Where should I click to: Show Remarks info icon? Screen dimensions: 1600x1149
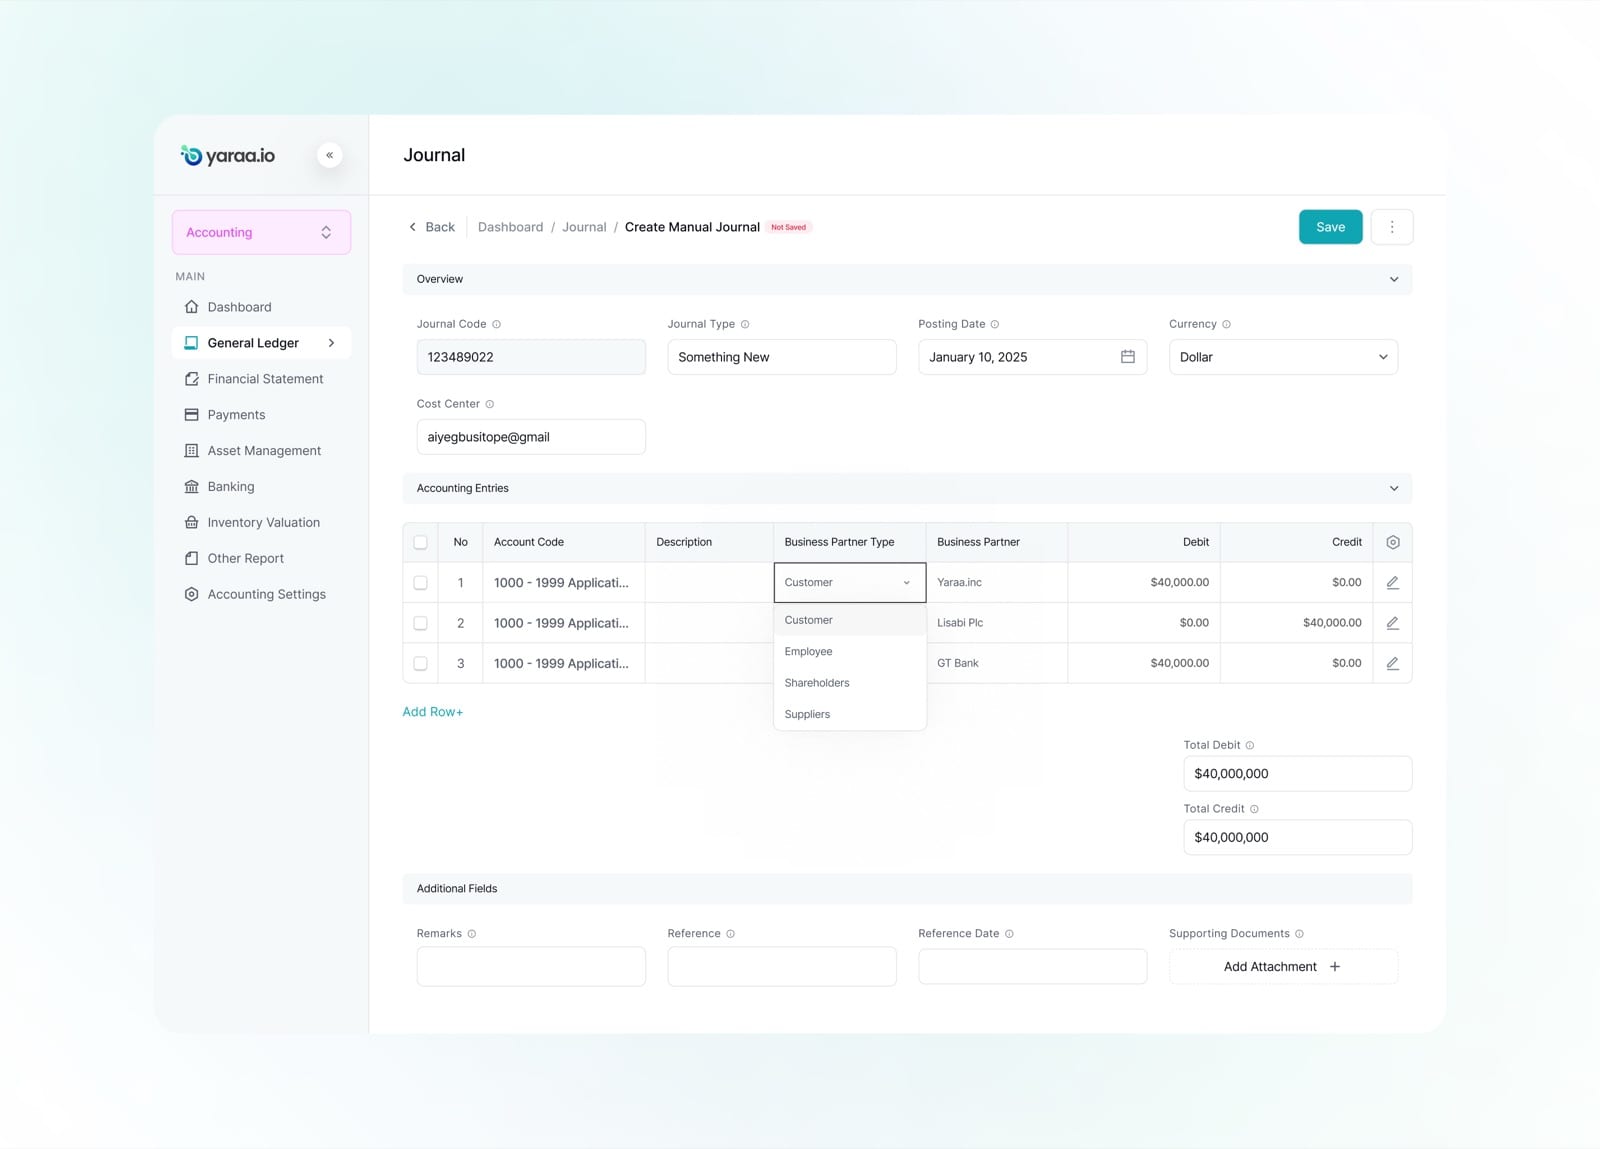point(471,934)
